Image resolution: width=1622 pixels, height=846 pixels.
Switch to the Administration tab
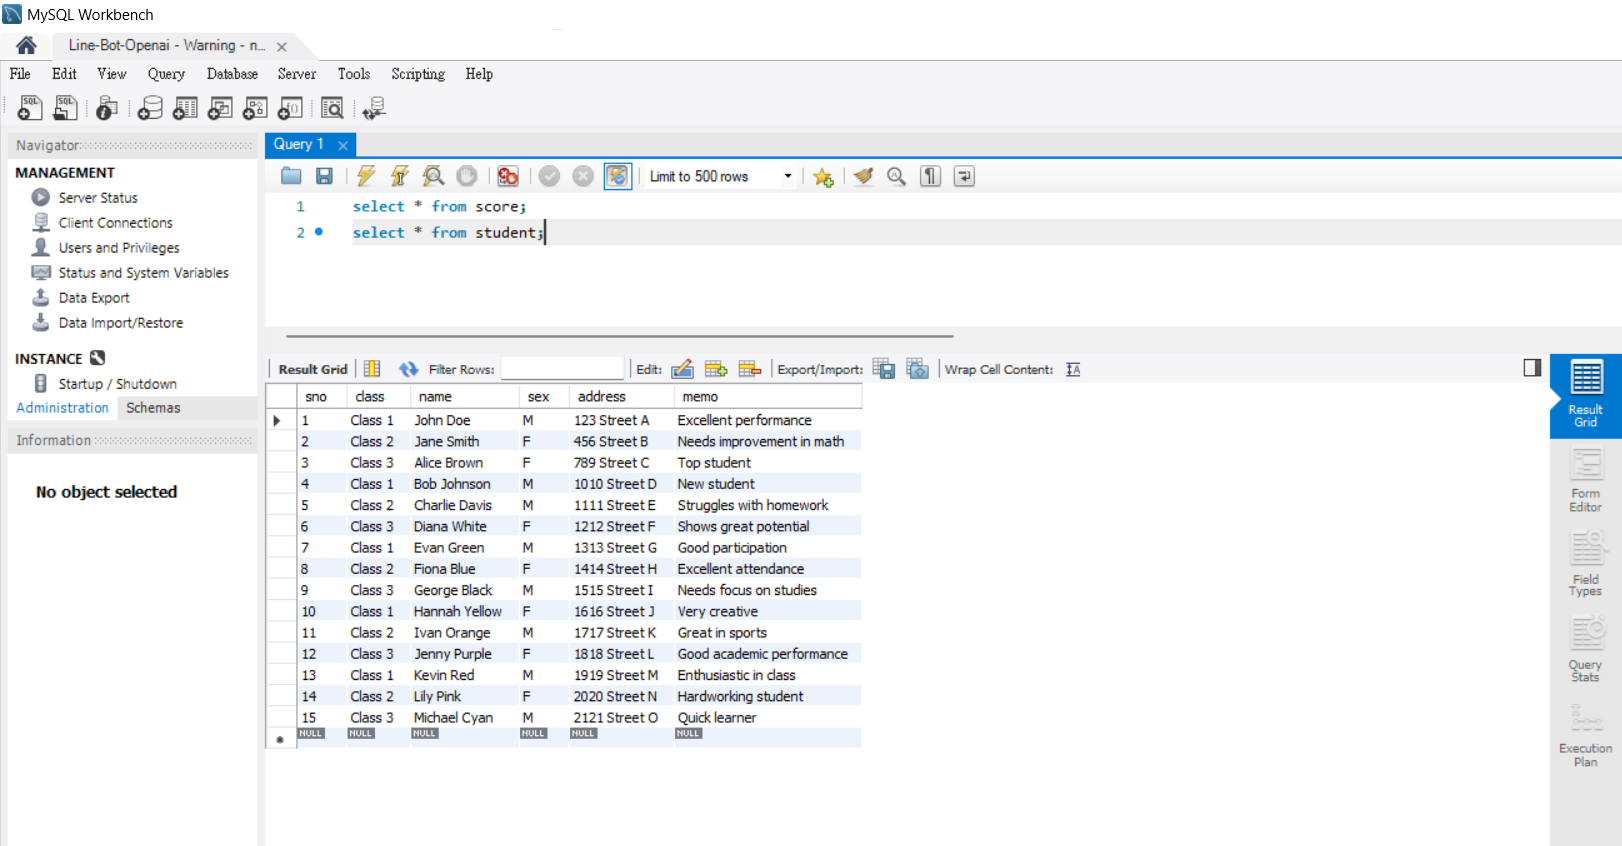[x=62, y=408]
